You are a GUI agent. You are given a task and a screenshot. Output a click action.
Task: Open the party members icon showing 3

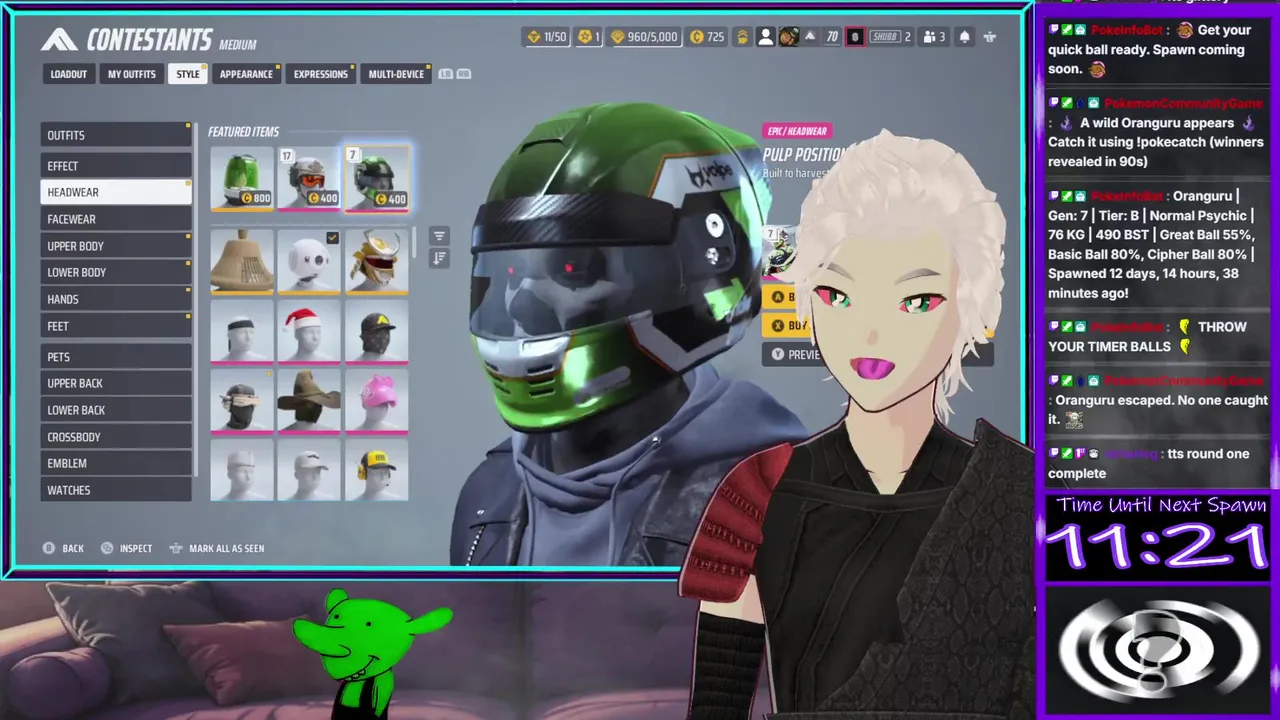[934, 37]
